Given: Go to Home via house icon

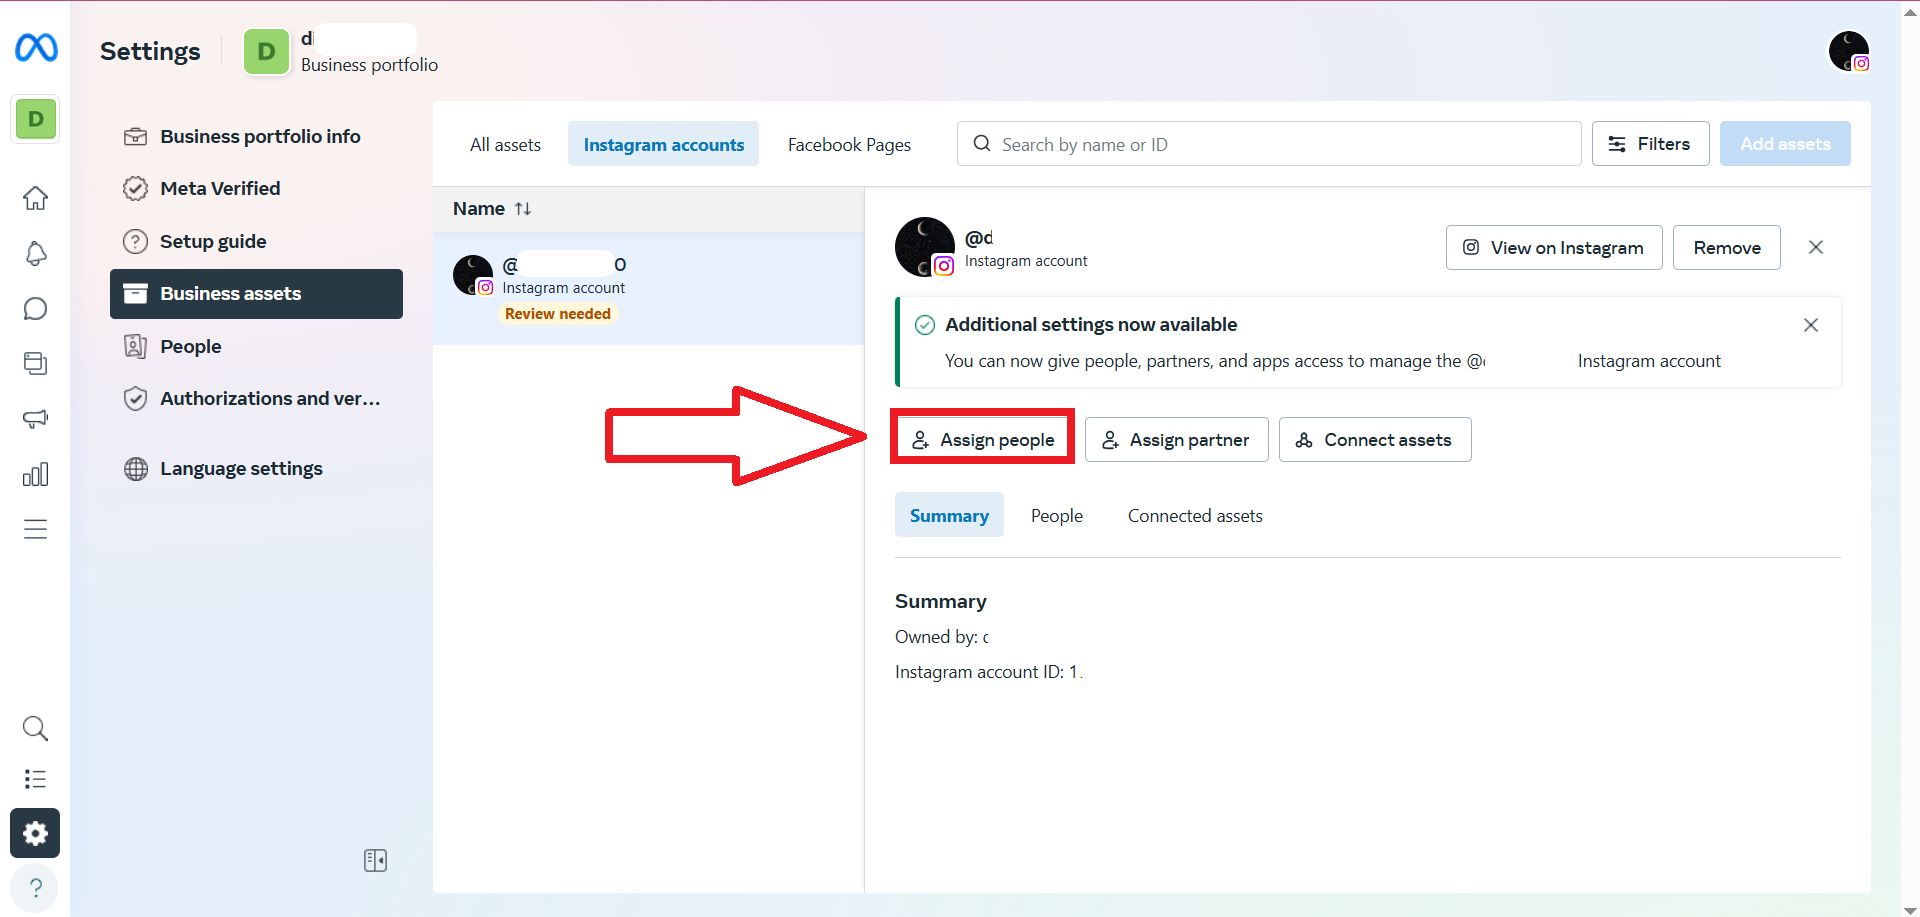Looking at the screenshot, I should (35, 198).
